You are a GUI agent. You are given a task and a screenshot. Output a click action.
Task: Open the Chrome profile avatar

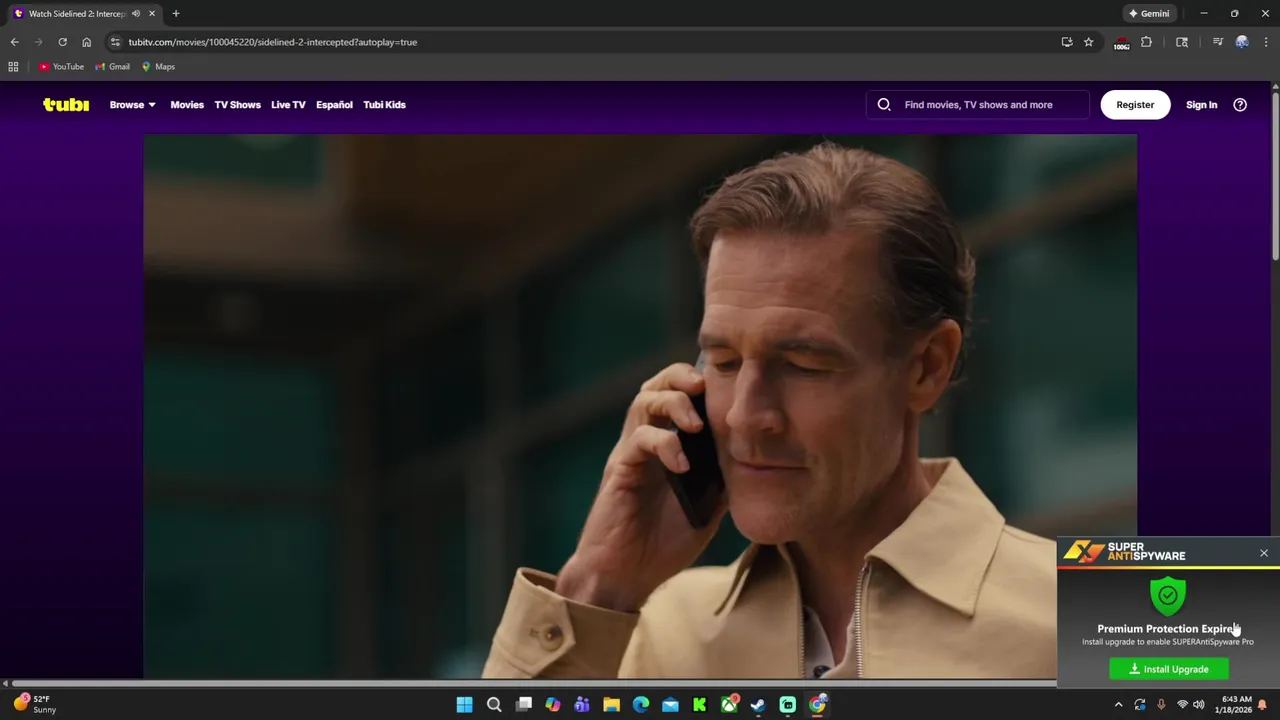pyautogui.click(x=1242, y=42)
